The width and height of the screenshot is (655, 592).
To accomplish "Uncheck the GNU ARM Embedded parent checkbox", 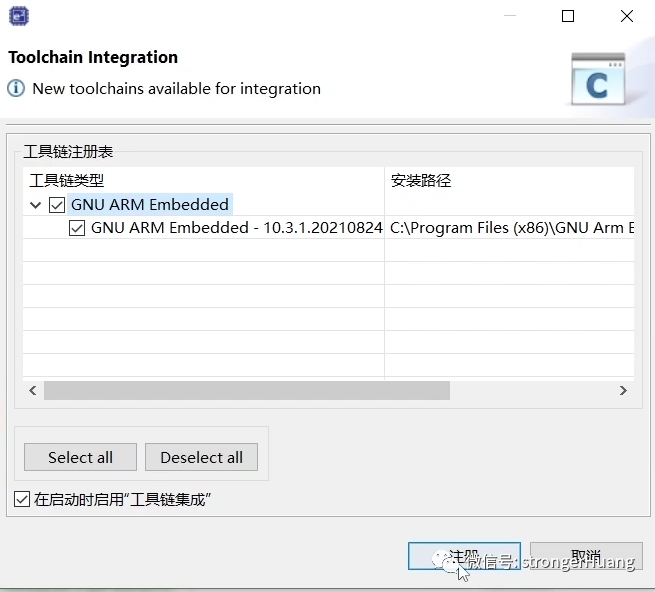I will point(57,204).
